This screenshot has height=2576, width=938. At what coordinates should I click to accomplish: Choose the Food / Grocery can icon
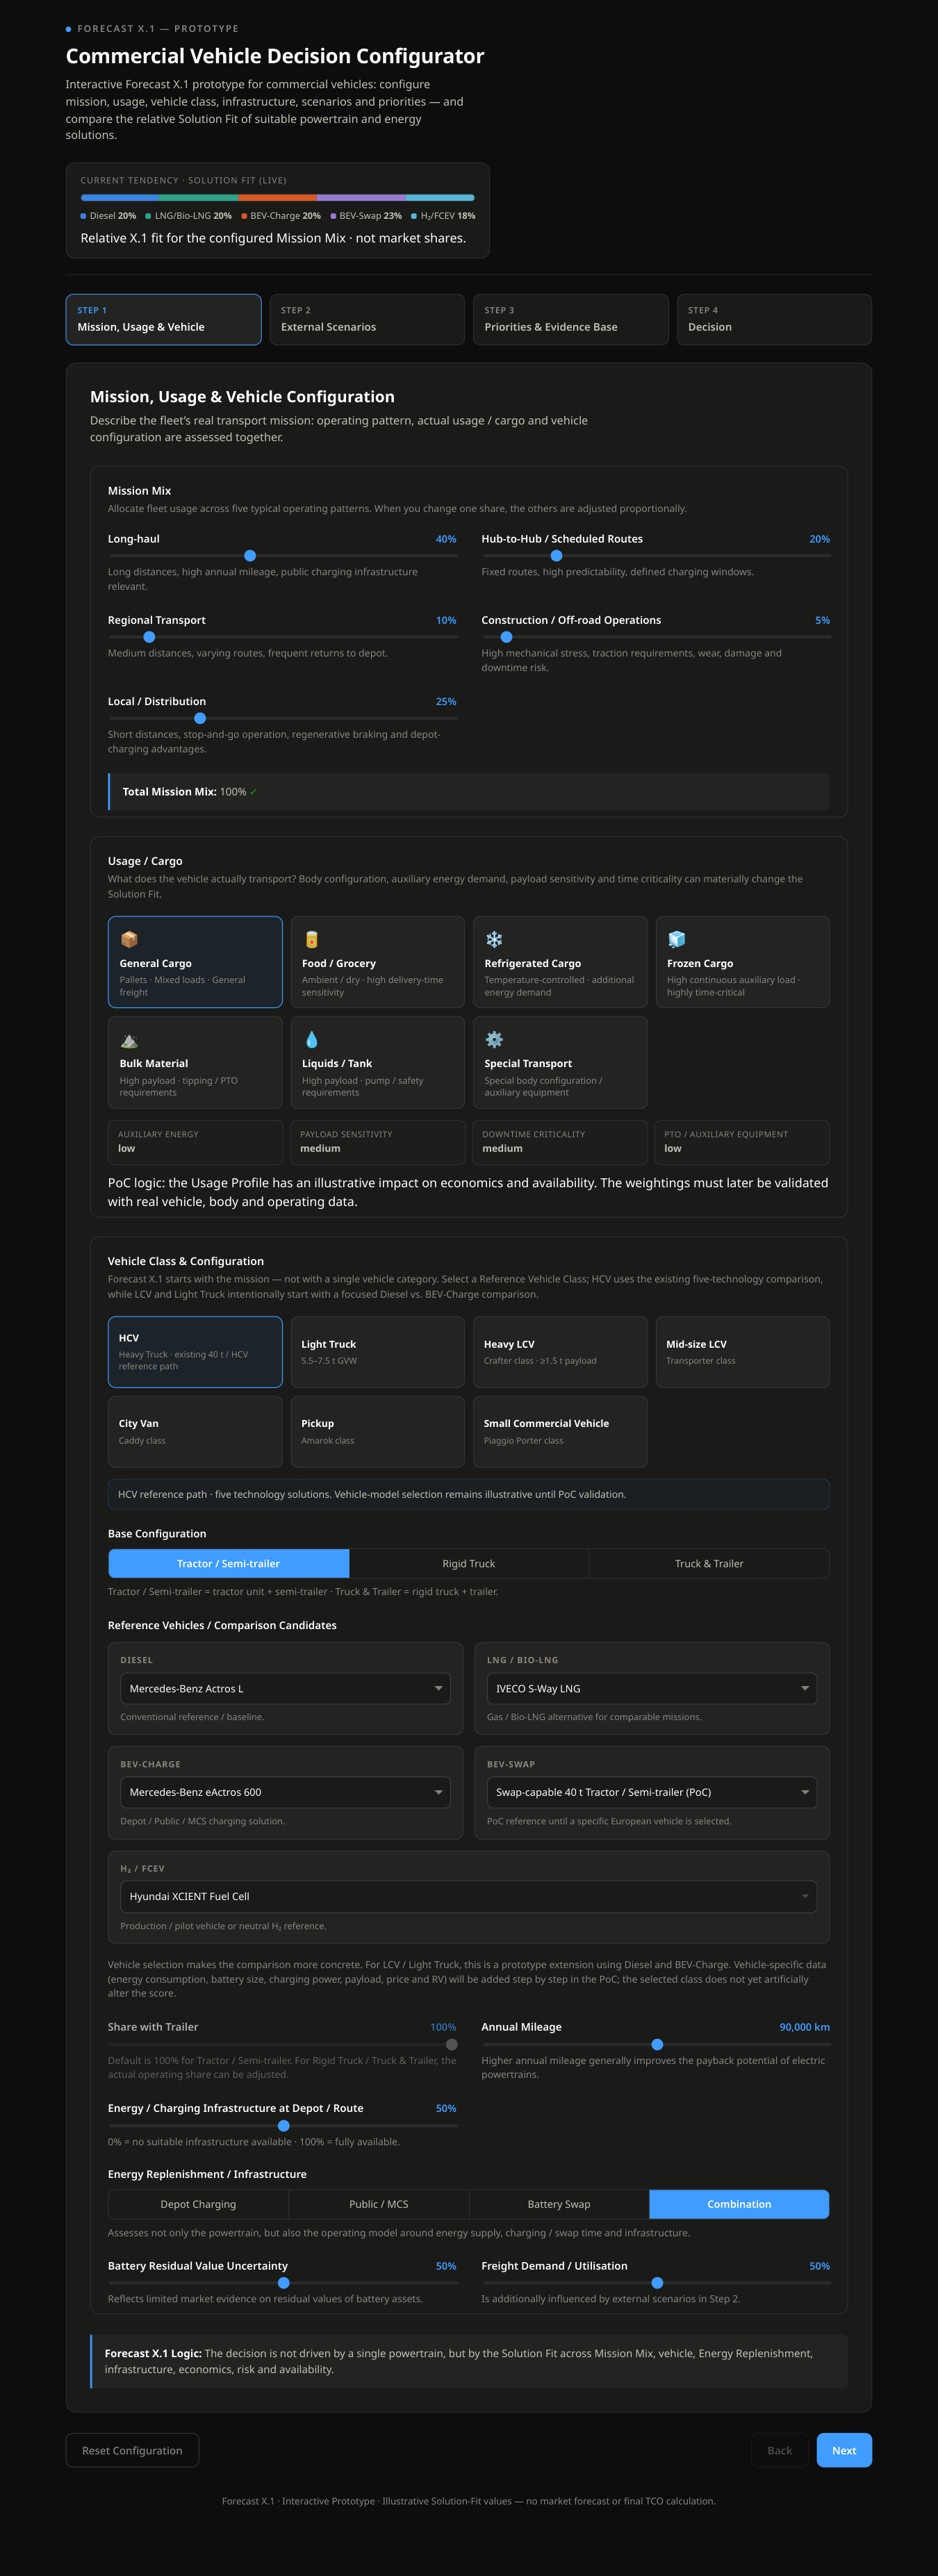coord(311,939)
